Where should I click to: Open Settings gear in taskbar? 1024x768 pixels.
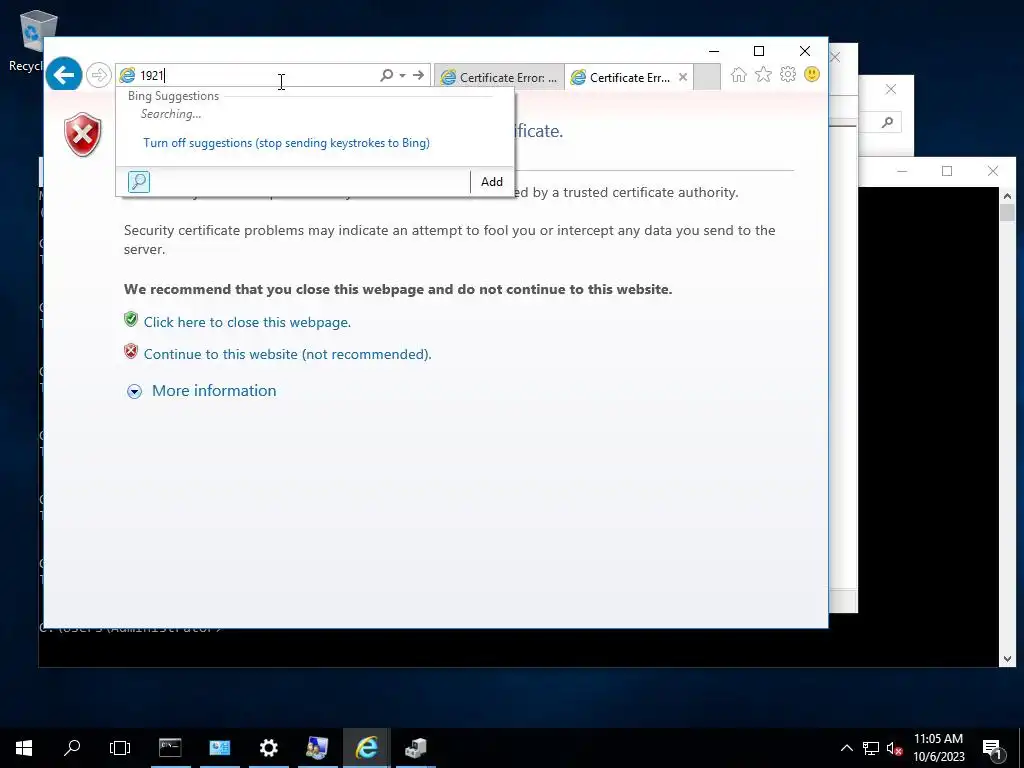tap(268, 748)
